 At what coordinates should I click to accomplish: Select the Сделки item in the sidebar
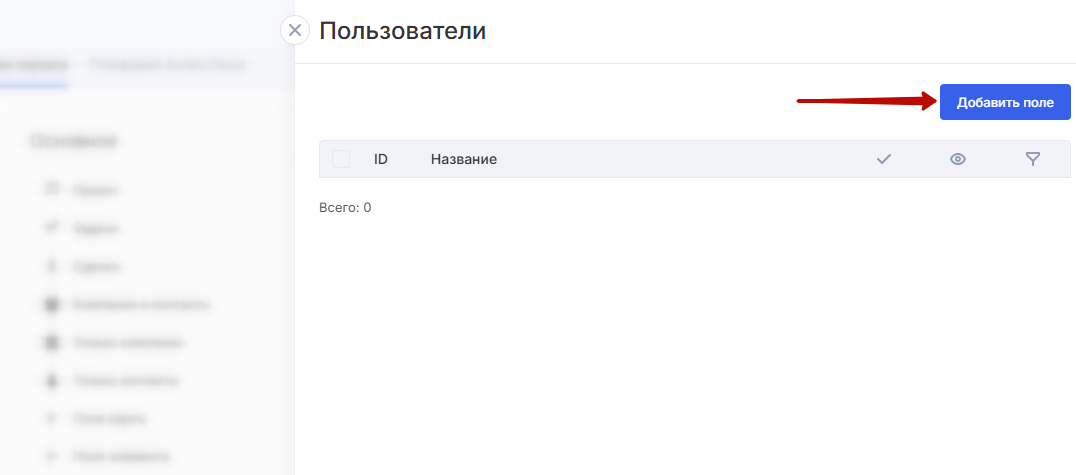(97, 266)
